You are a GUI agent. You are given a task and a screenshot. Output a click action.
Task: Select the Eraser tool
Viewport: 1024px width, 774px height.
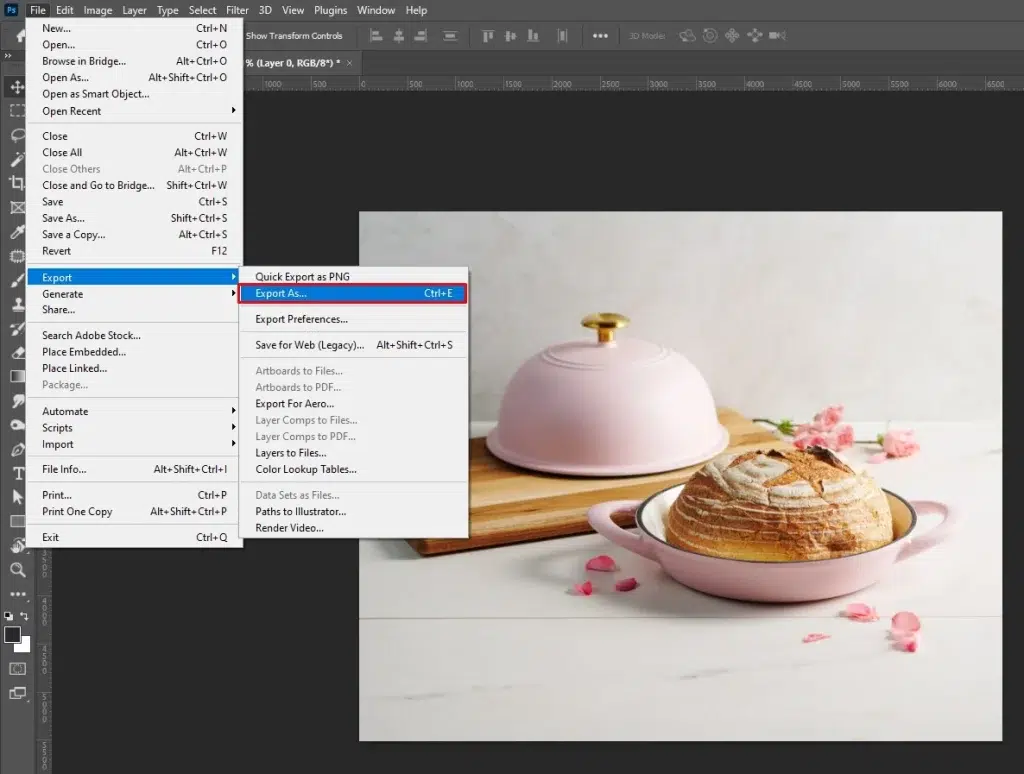point(17,352)
